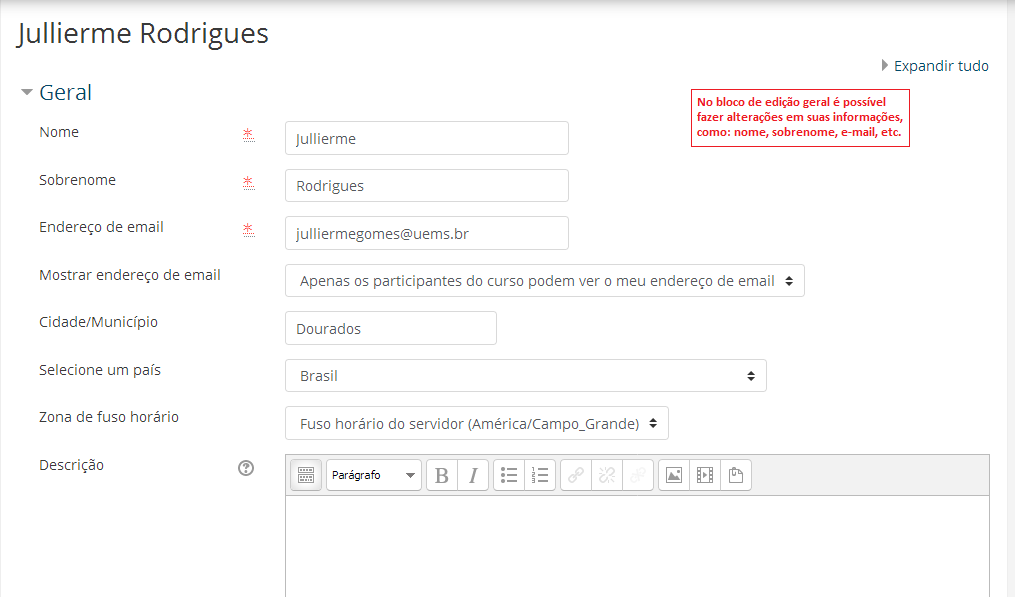Insert a bulleted list

tap(509, 475)
